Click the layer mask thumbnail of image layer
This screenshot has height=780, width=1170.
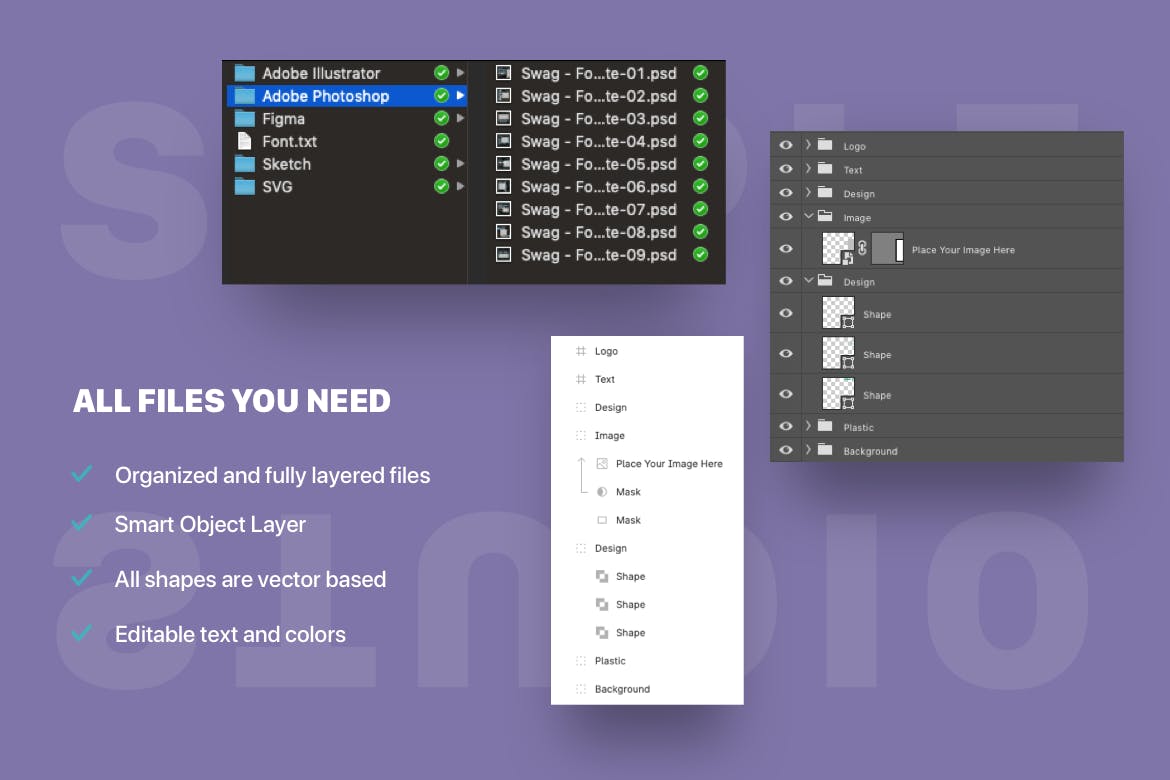pos(887,249)
